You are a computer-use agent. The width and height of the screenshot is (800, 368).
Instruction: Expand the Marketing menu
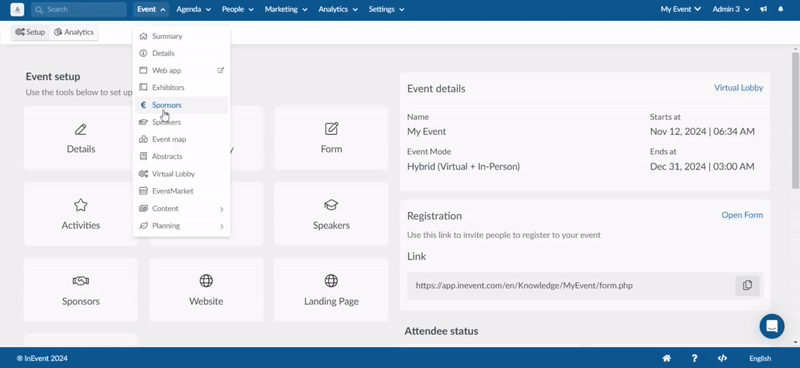coord(286,9)
